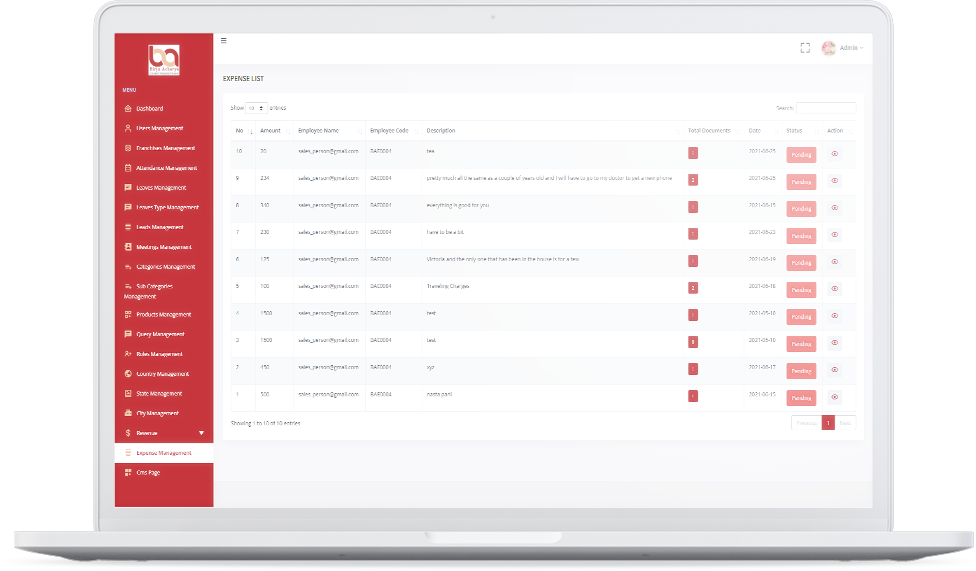Click the EXPENSE LIST page heading

tap(243, 78)
